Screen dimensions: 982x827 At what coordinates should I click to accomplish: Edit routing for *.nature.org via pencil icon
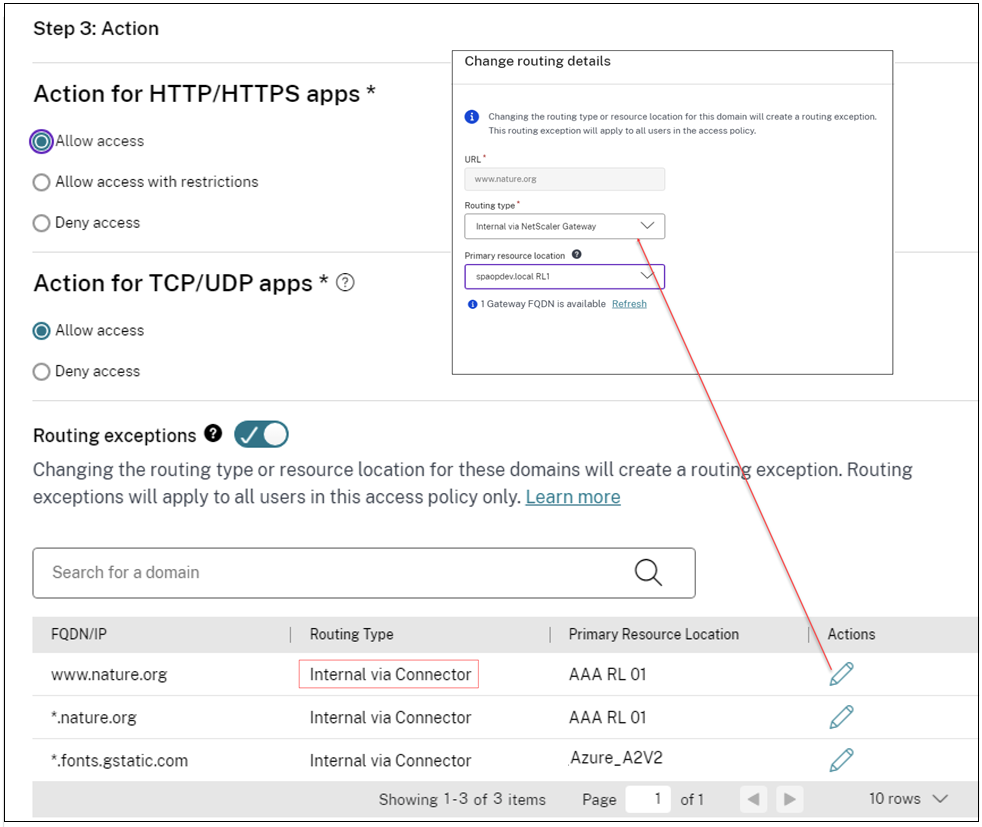[841, 716]
